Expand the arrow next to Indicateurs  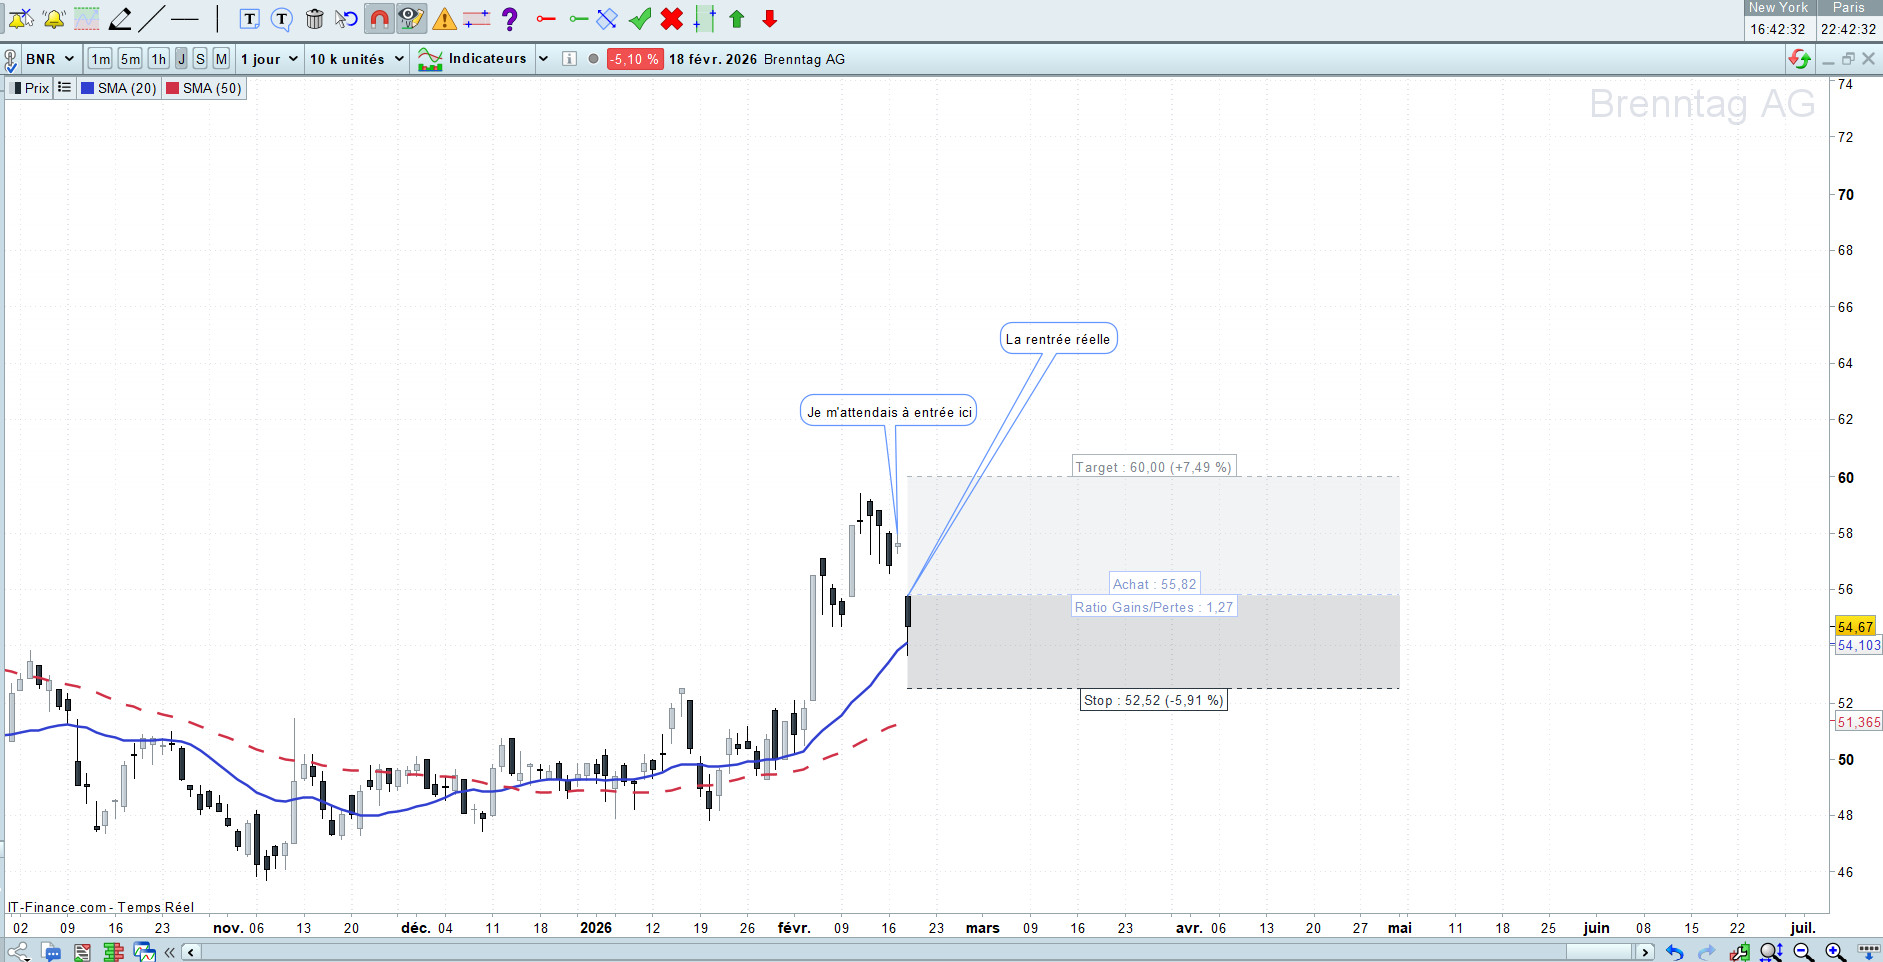[x=543, y=59]
